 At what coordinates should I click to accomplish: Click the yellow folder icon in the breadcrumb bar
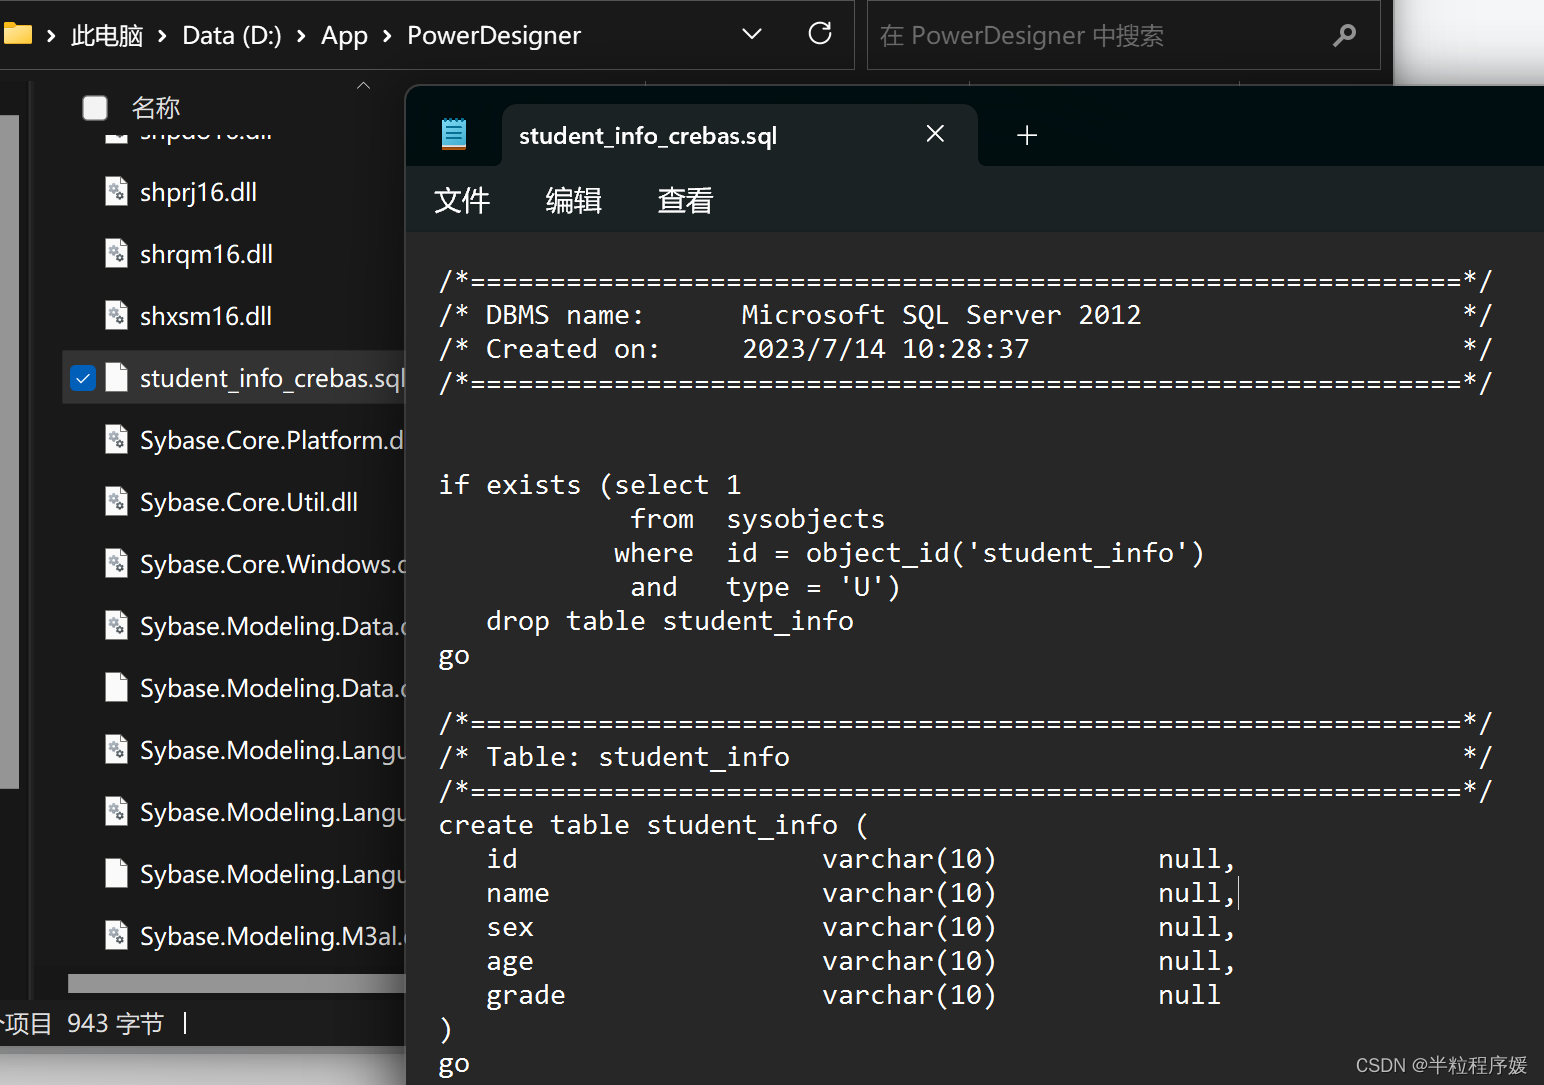pyautogui.click(x=18, y=33)
